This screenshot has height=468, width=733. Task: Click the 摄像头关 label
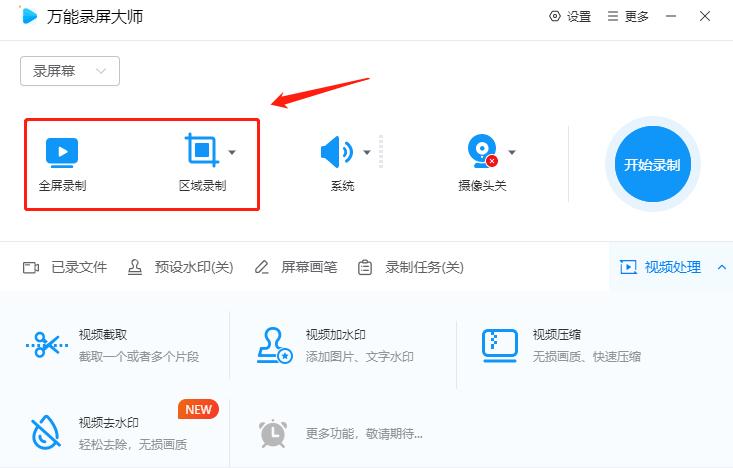coord(482,186)
